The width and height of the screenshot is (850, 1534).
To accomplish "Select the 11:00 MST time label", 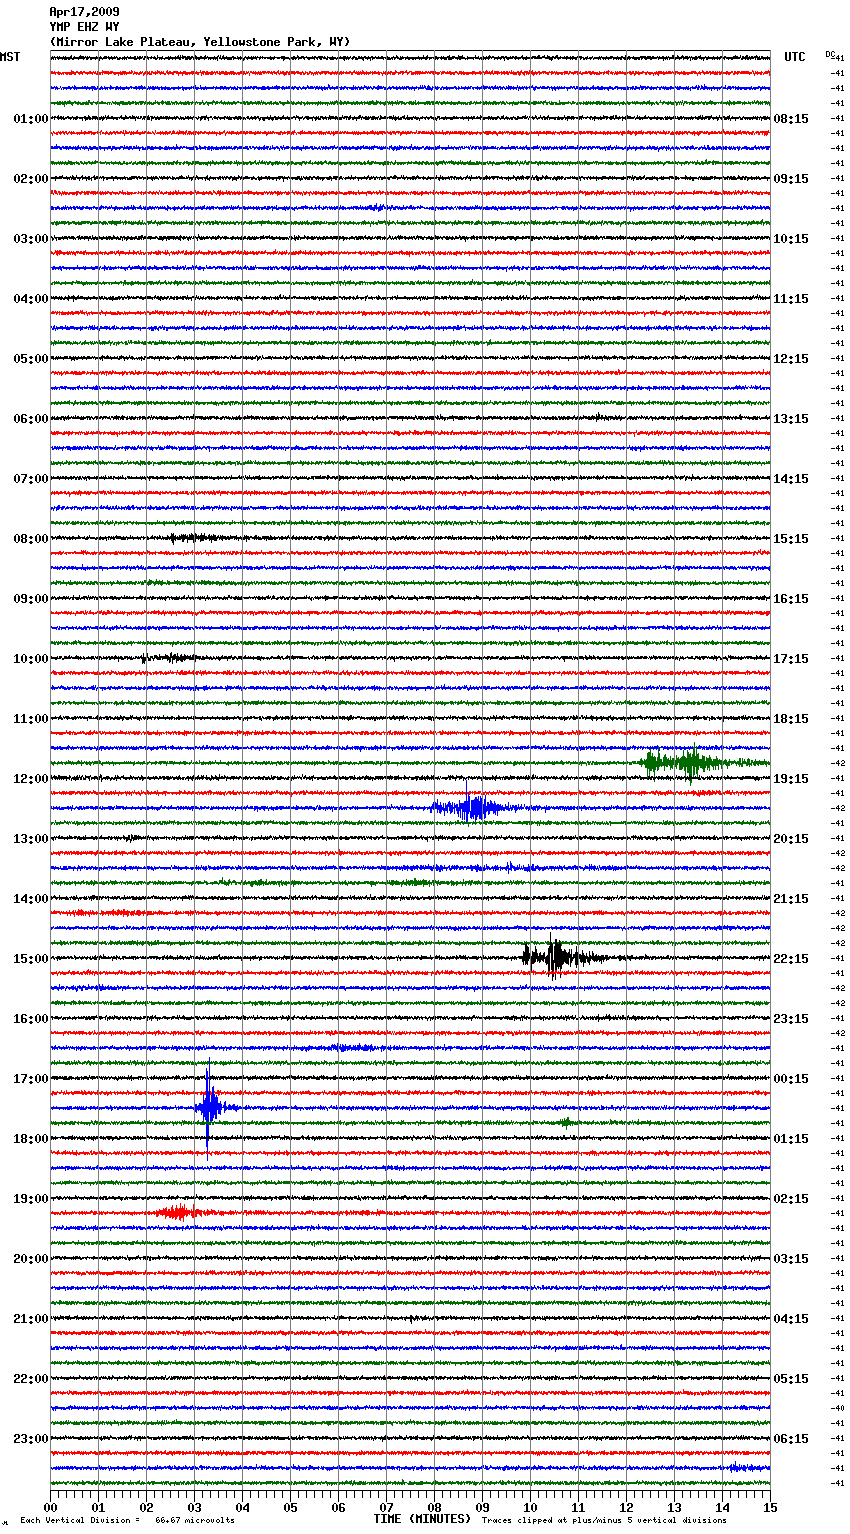I will click(30, 719).
